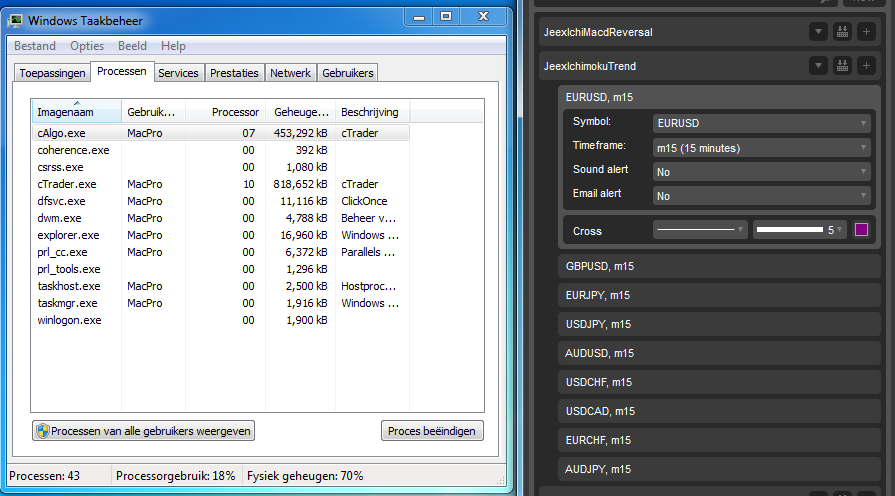Select the cAlgo.exe process row
895x496 pixels.
[220, 133]
